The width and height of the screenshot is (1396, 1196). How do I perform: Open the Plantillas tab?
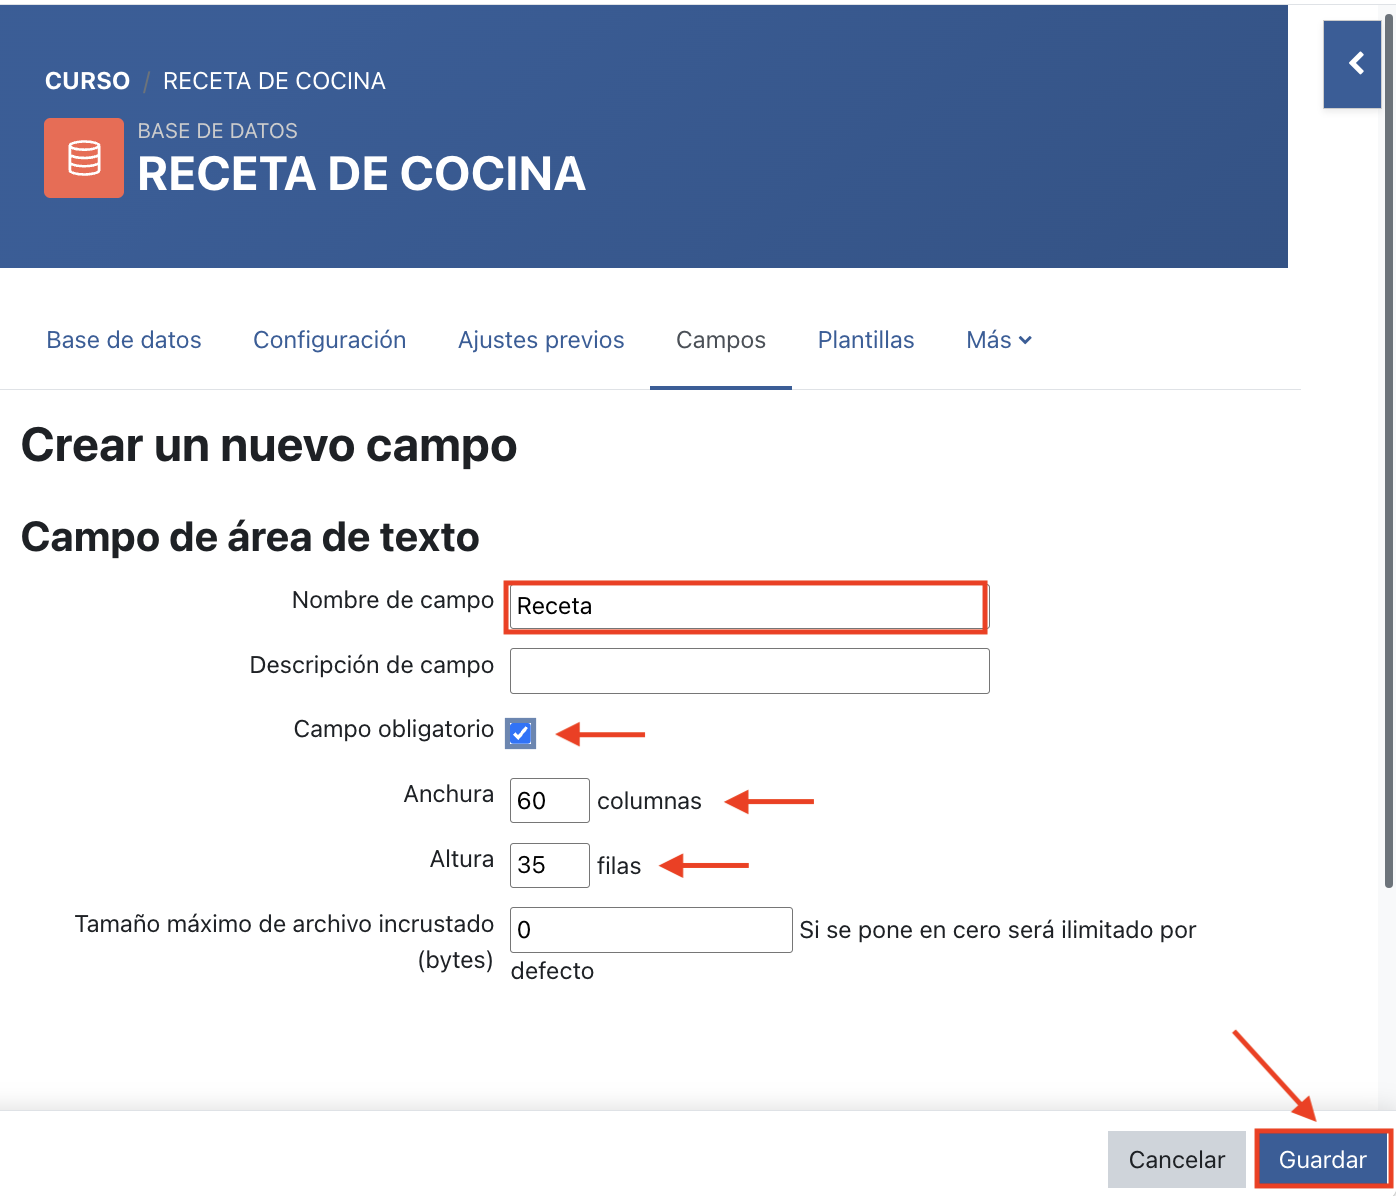click(866, 340)
